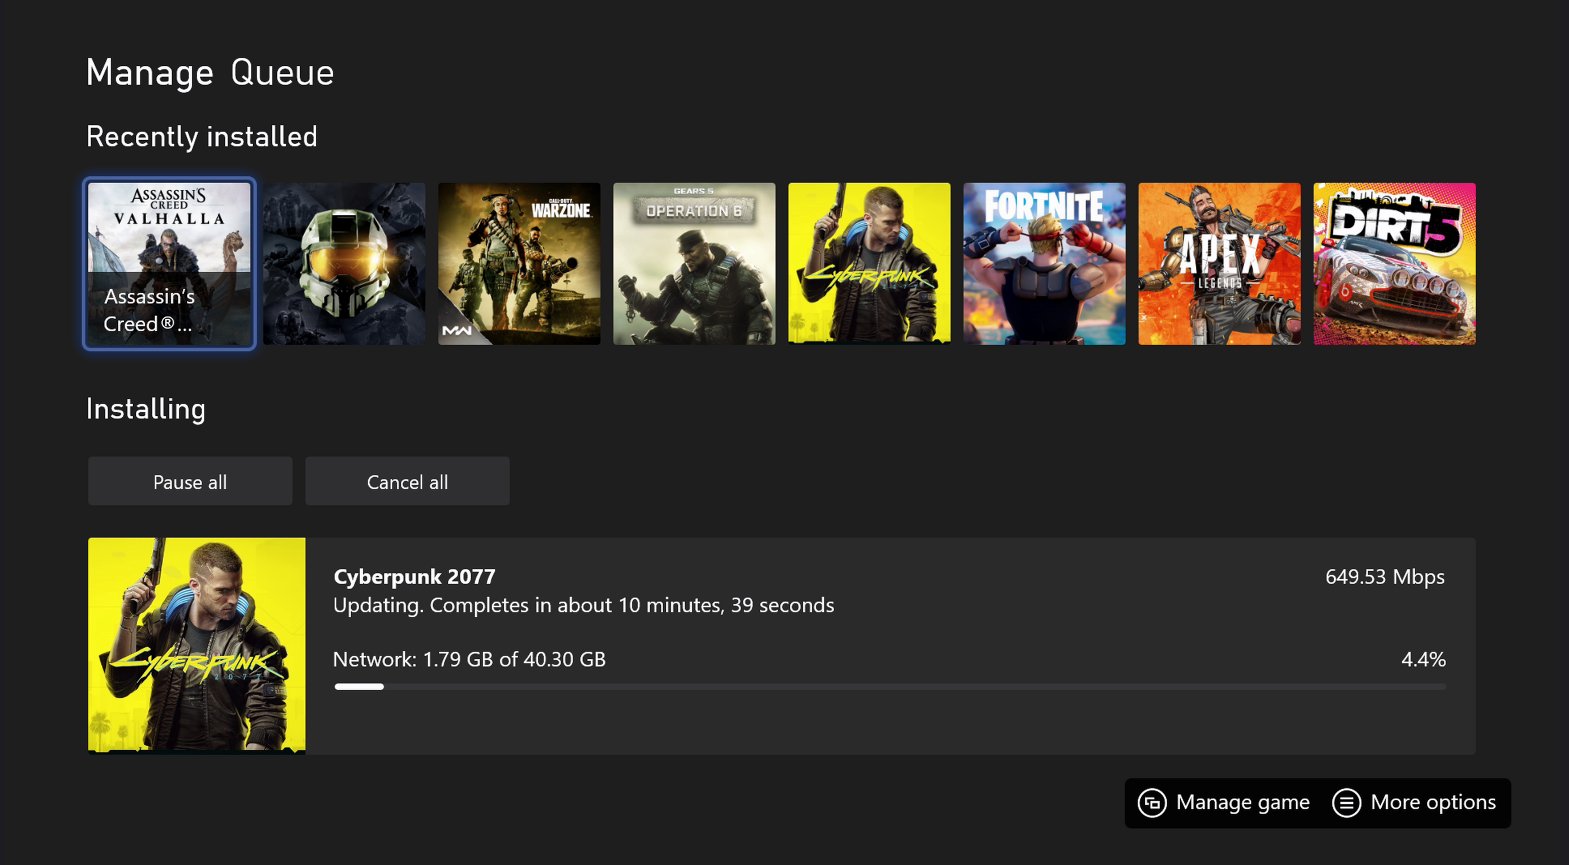Screen dimensions: 1569x865
Task: Open More options label
Action: coord(1433,802)
